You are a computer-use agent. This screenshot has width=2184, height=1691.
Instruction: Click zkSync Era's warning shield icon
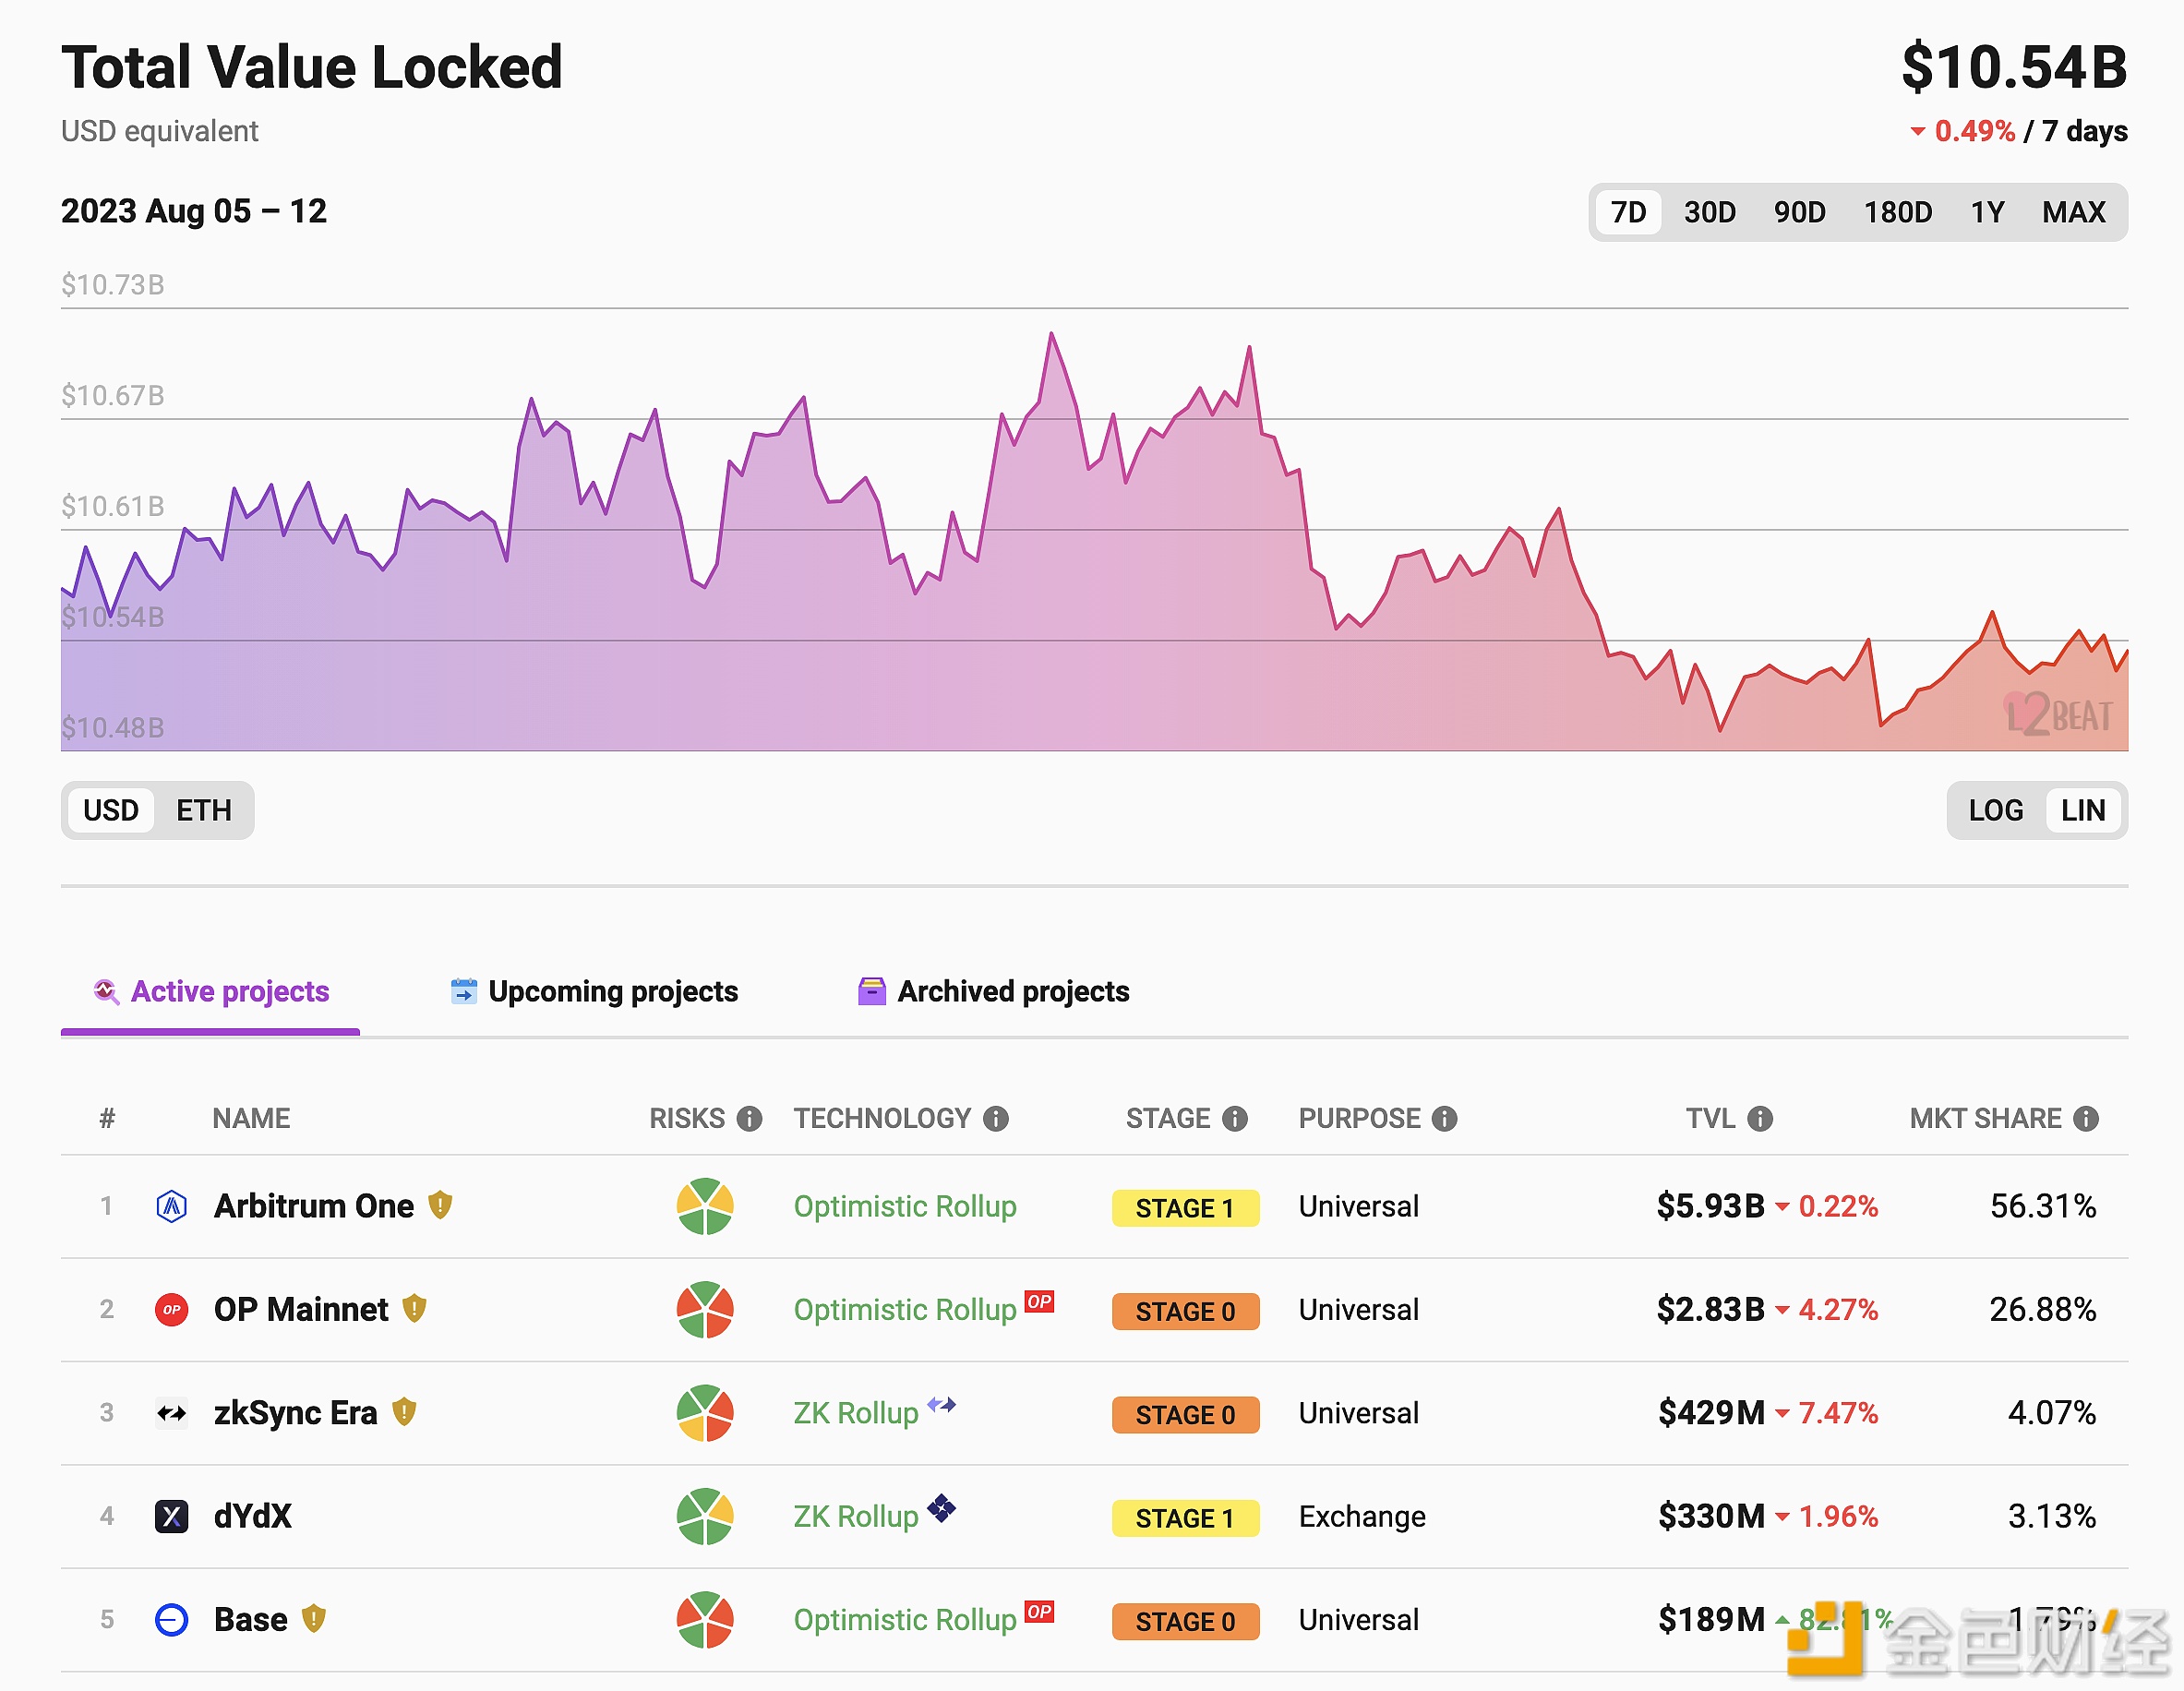coord(404,1411)
